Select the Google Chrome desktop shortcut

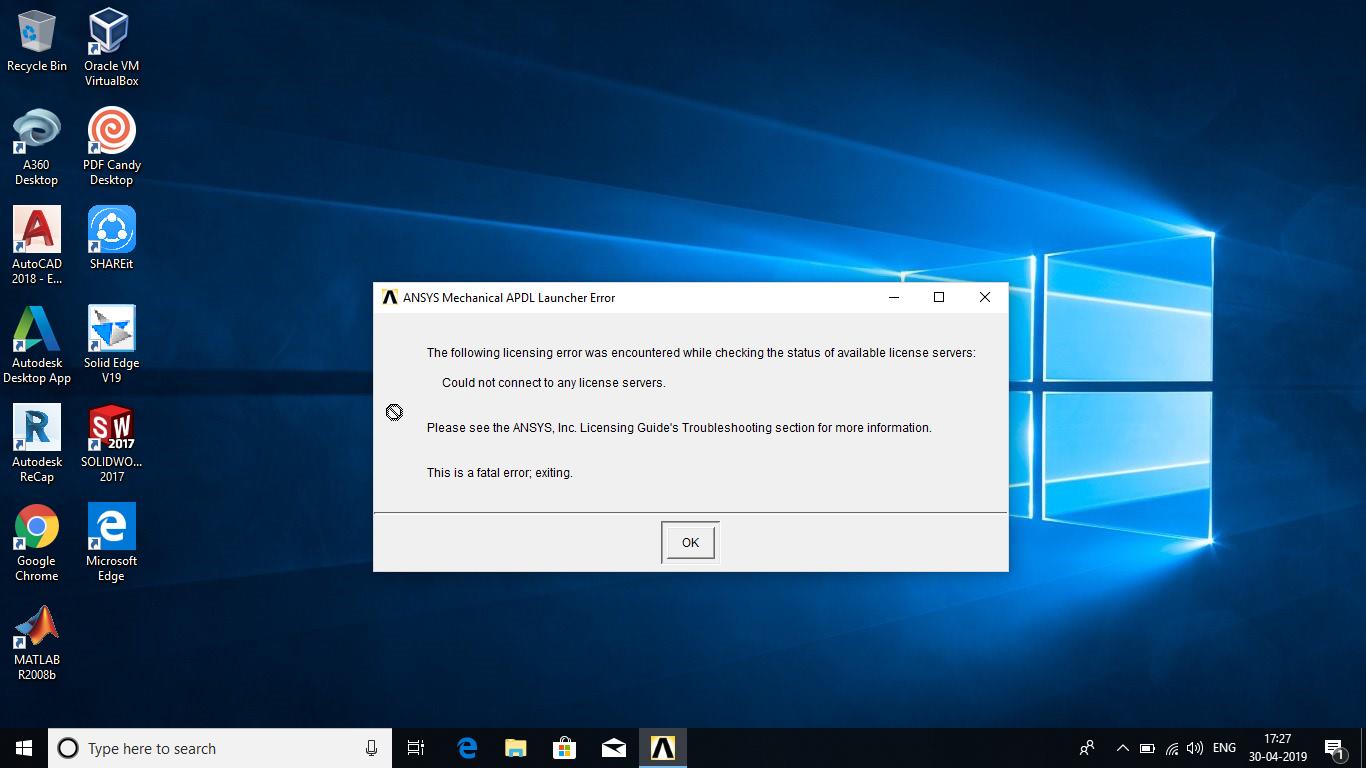[37, 543]
